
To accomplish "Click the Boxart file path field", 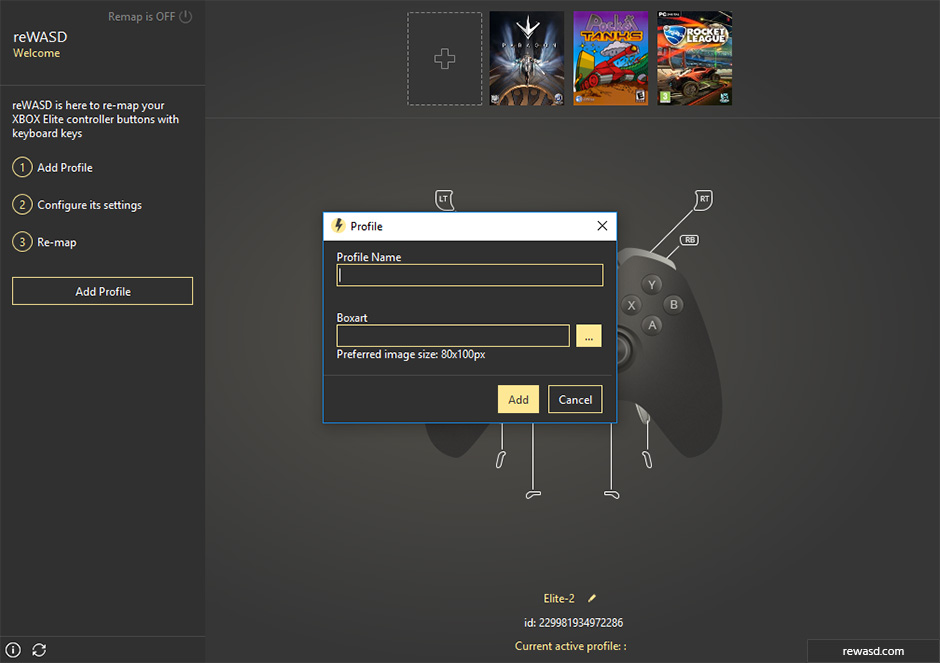I will pyautogui.click(x=453, y=336).
